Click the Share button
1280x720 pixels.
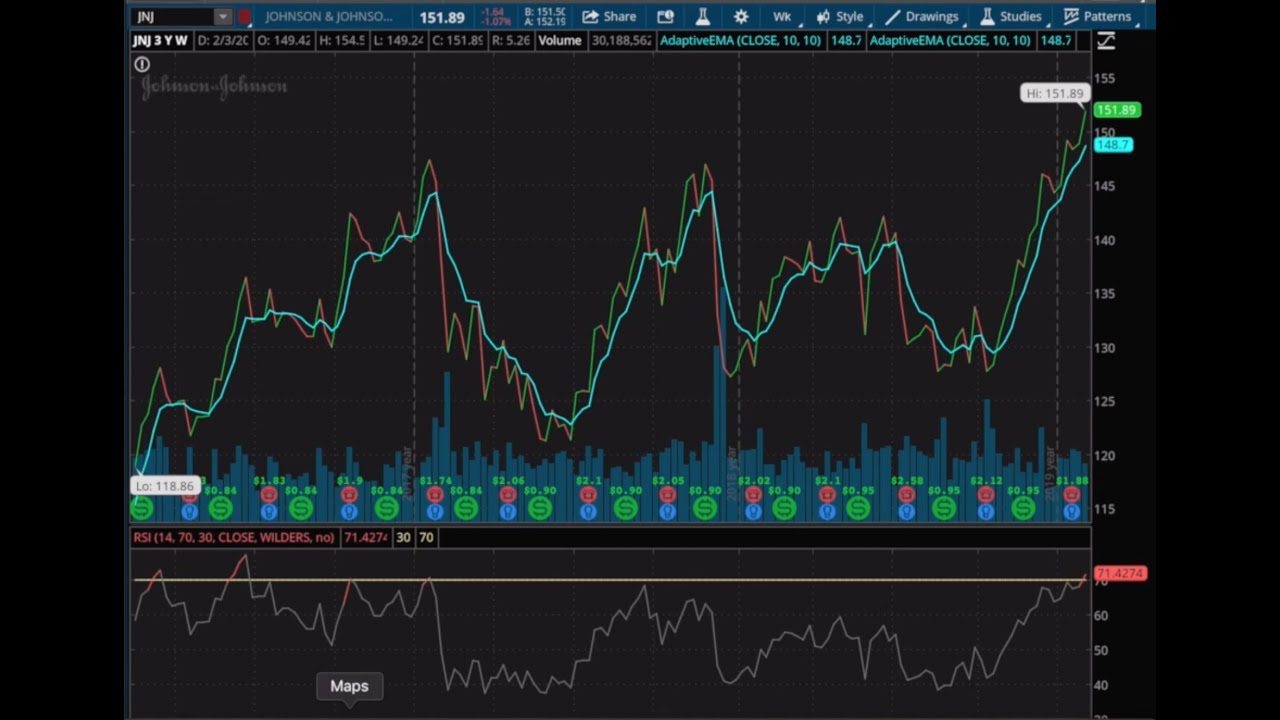609,17
